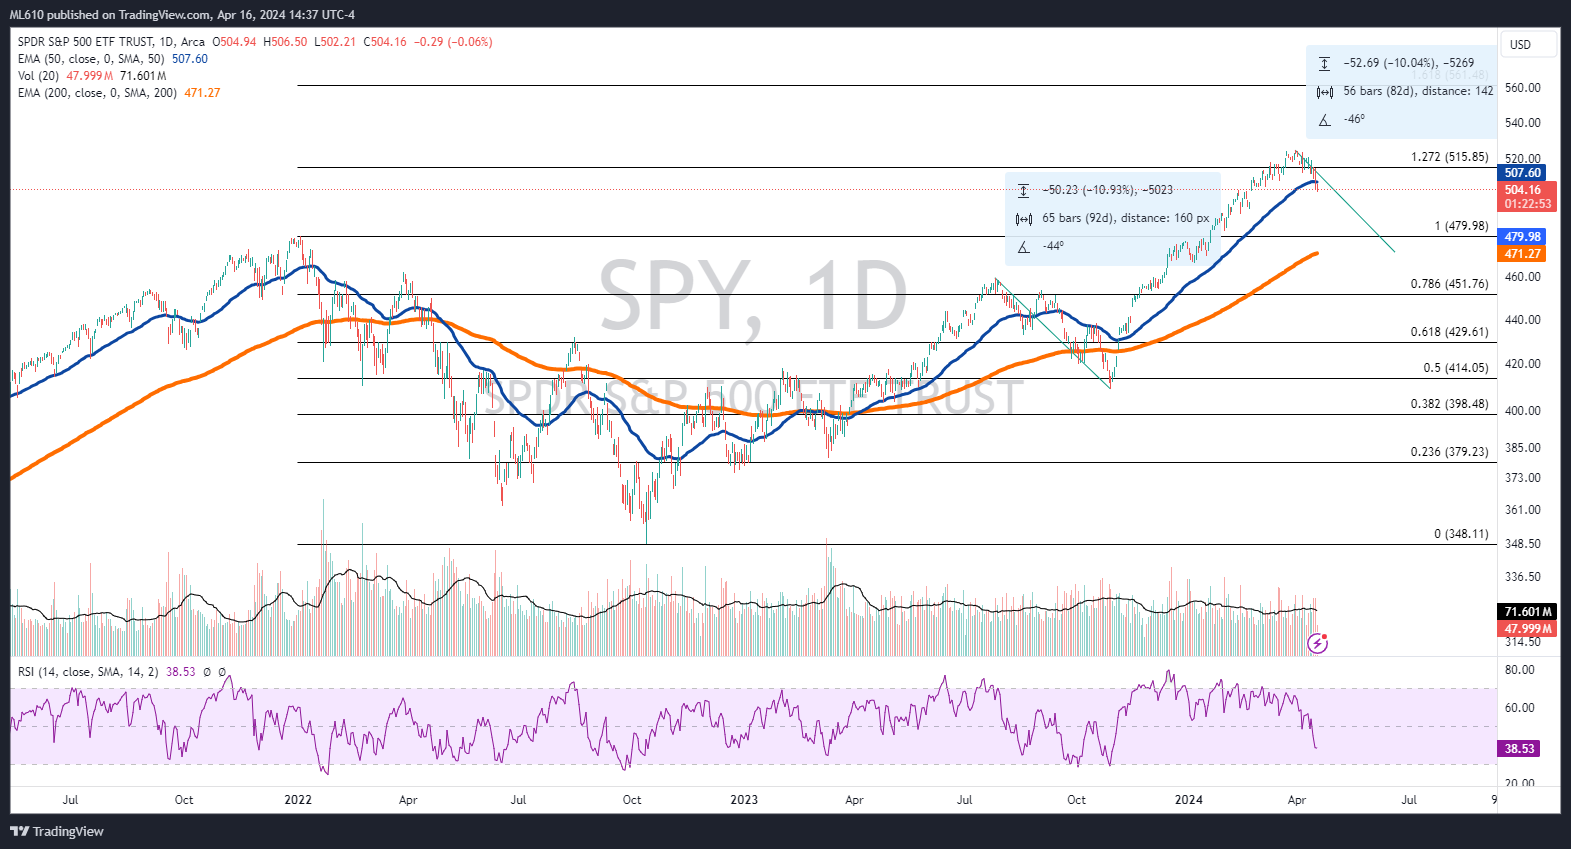Click the 440.00 price axis label

coord(1522,320)
